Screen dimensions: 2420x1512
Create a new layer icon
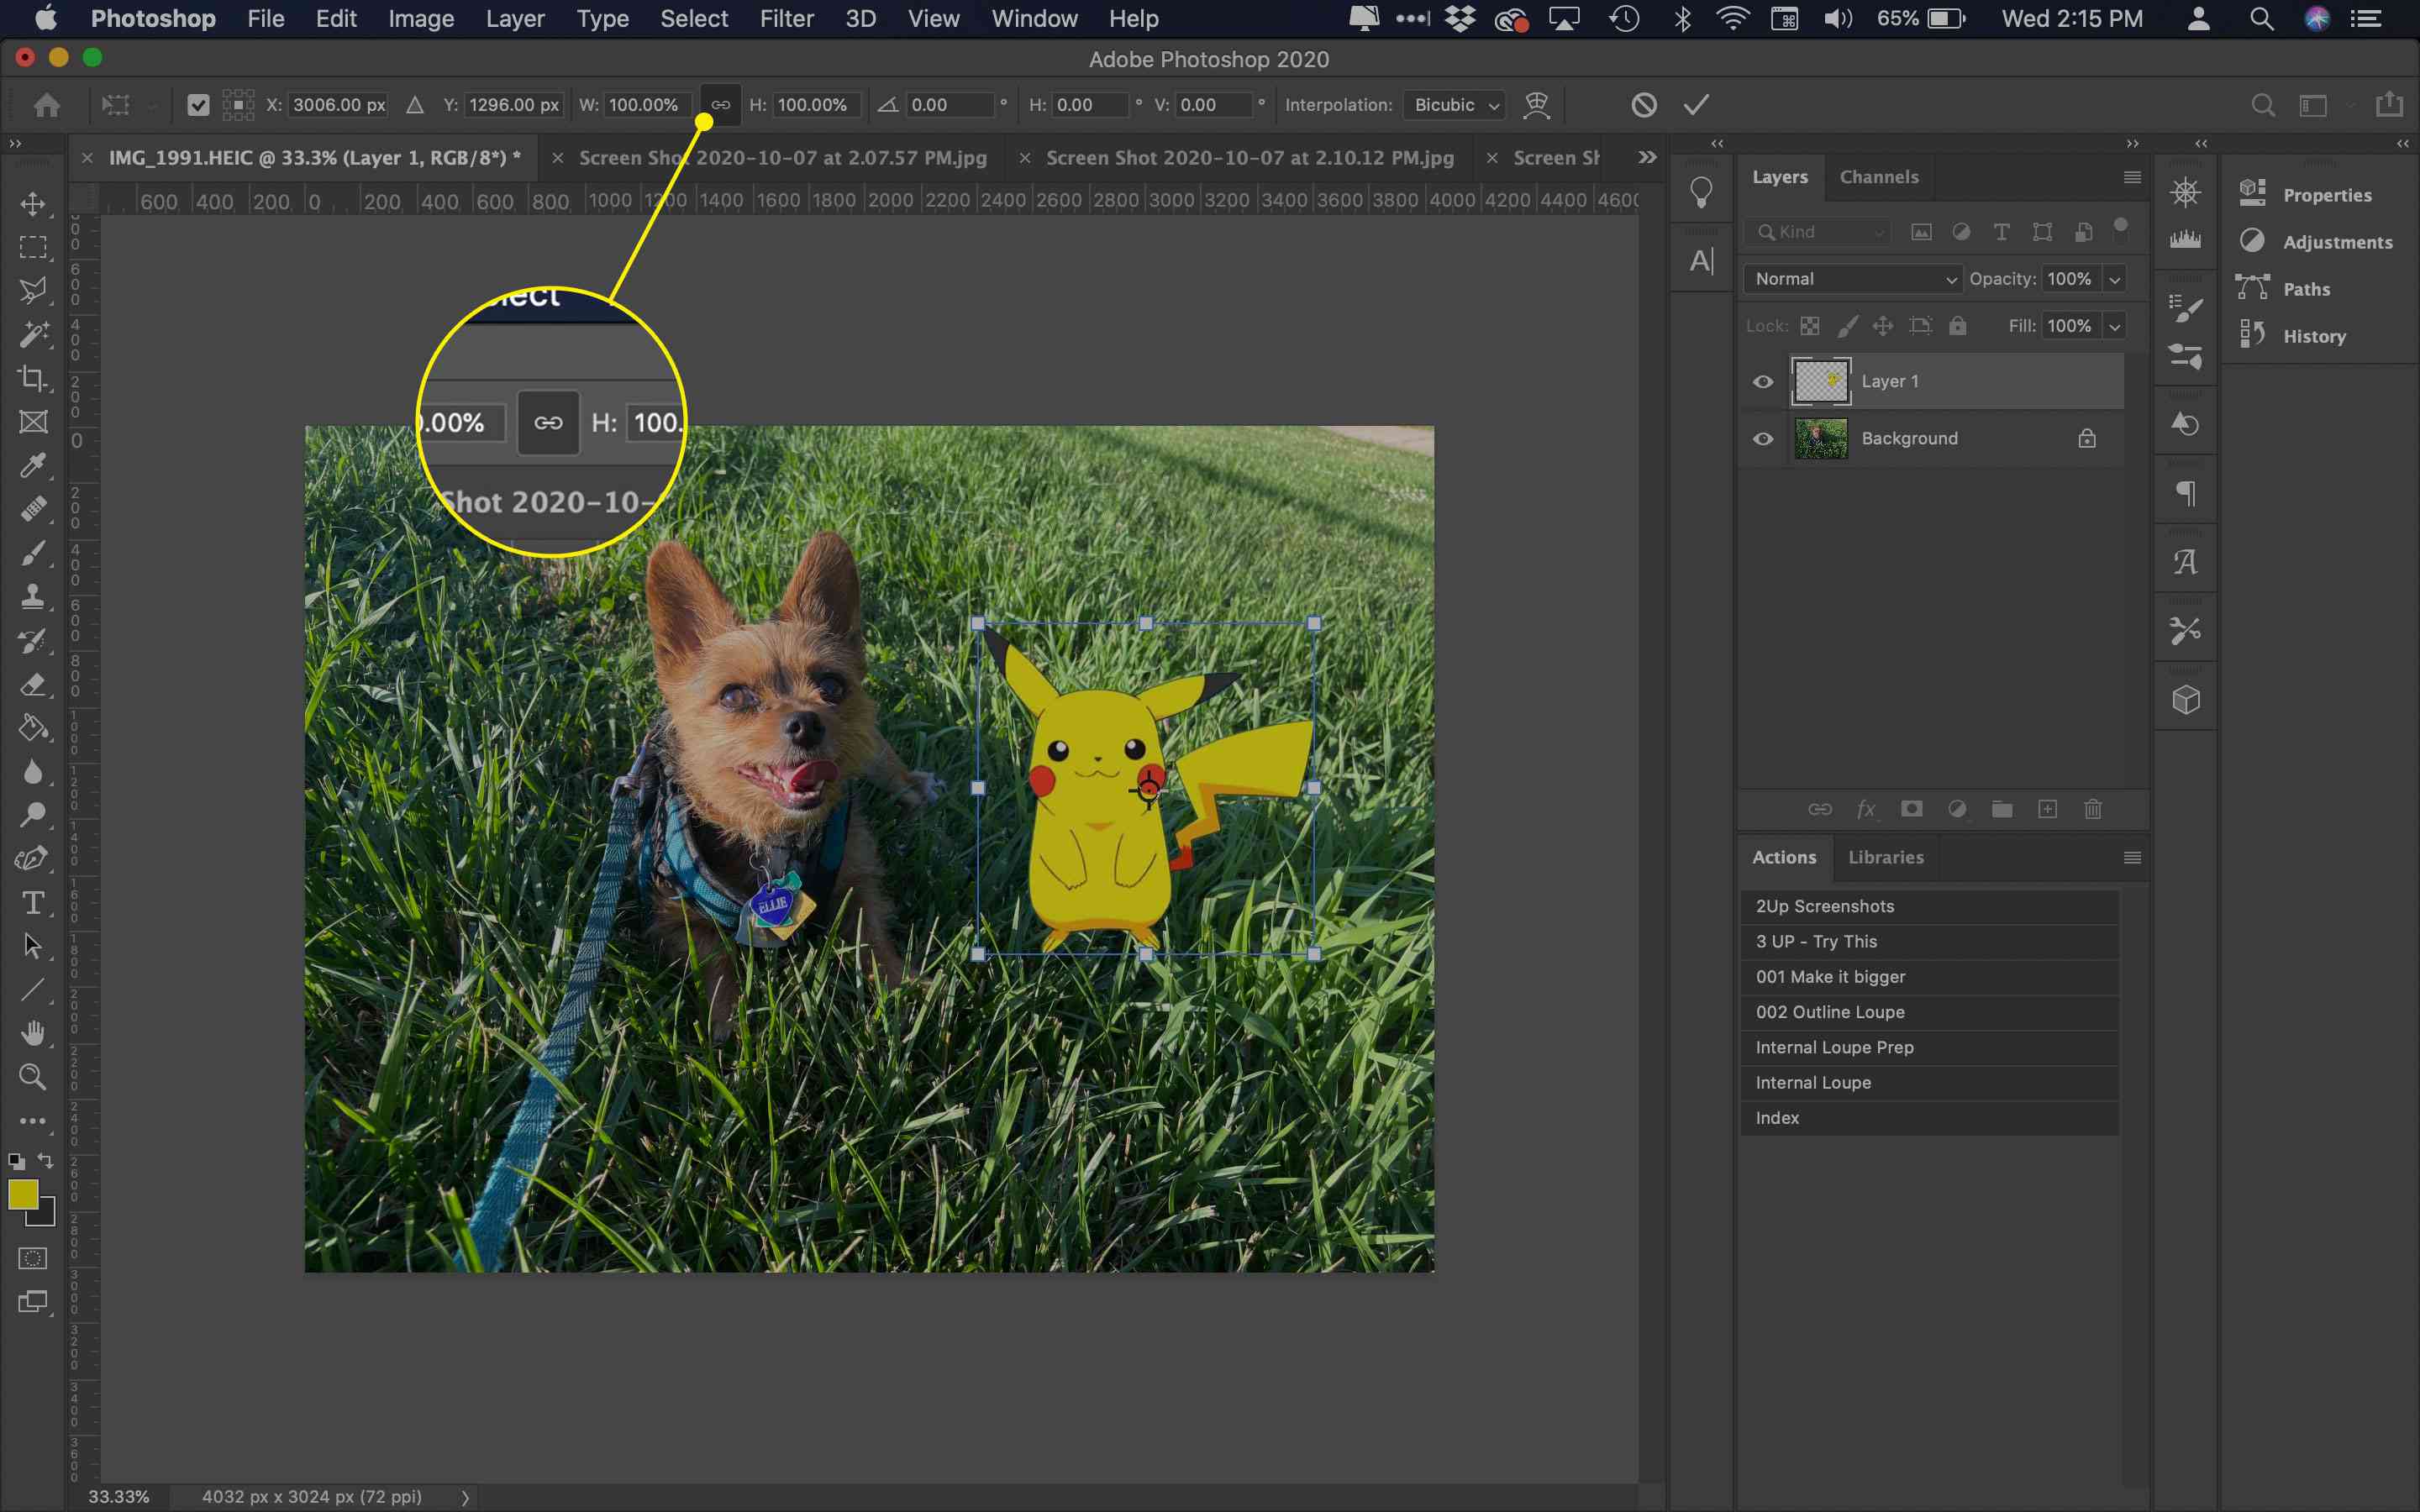pyautogui.click(x=2047, y=809)
